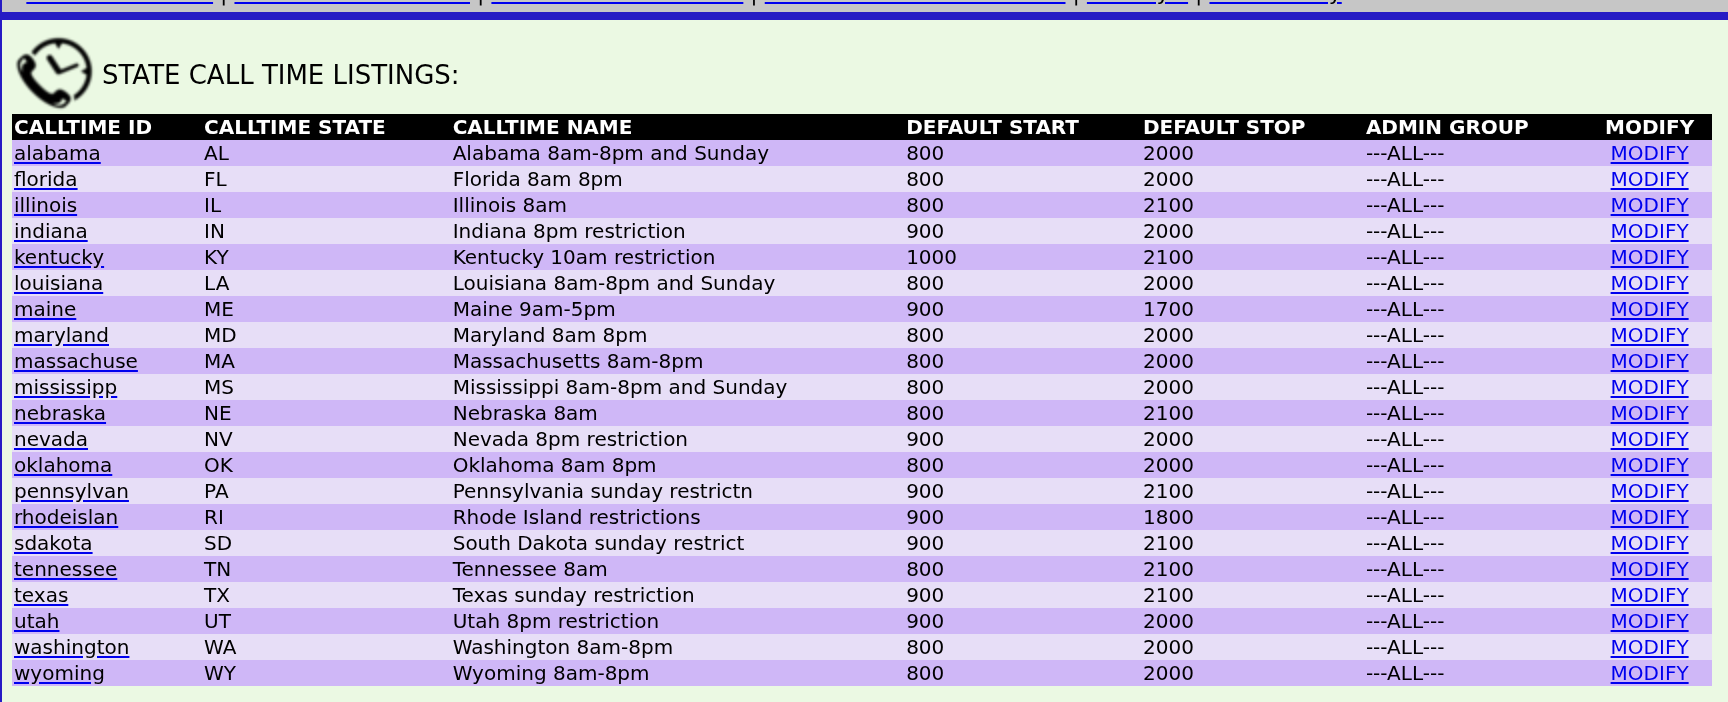The height and width of the screenshot is (702, 1728).
Task: Click MODIFY for Maine 9am-5pm
Action: 1649,309
